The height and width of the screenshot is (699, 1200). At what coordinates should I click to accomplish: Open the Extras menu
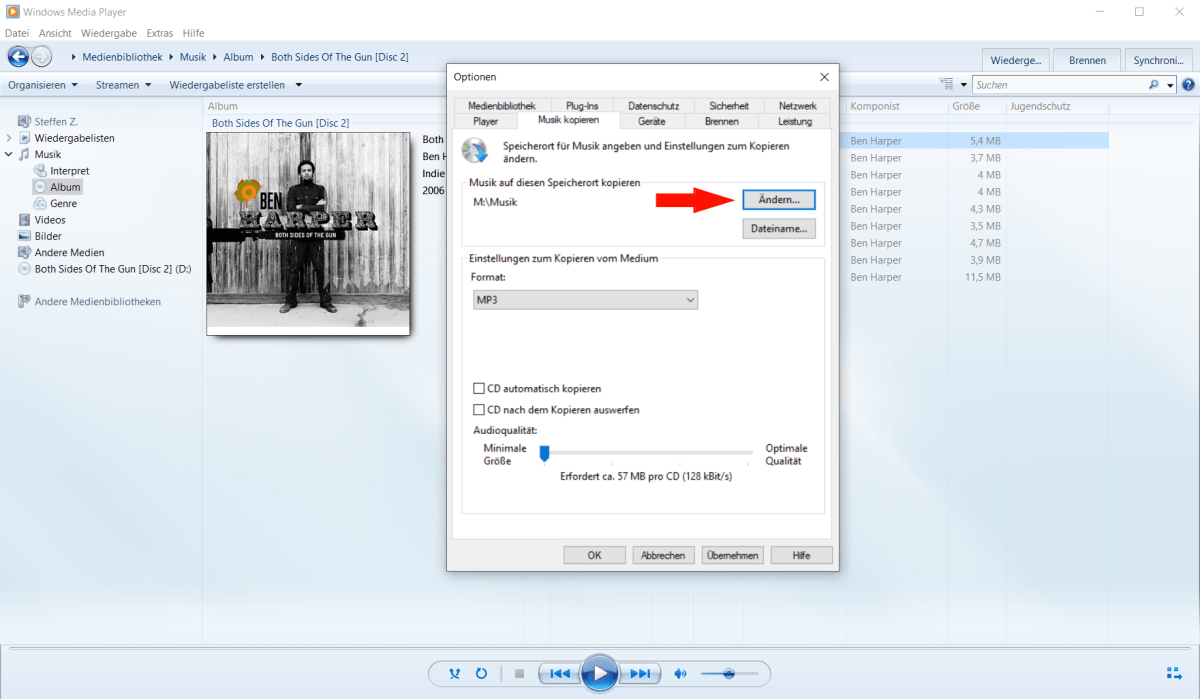[x=160, y=33]
